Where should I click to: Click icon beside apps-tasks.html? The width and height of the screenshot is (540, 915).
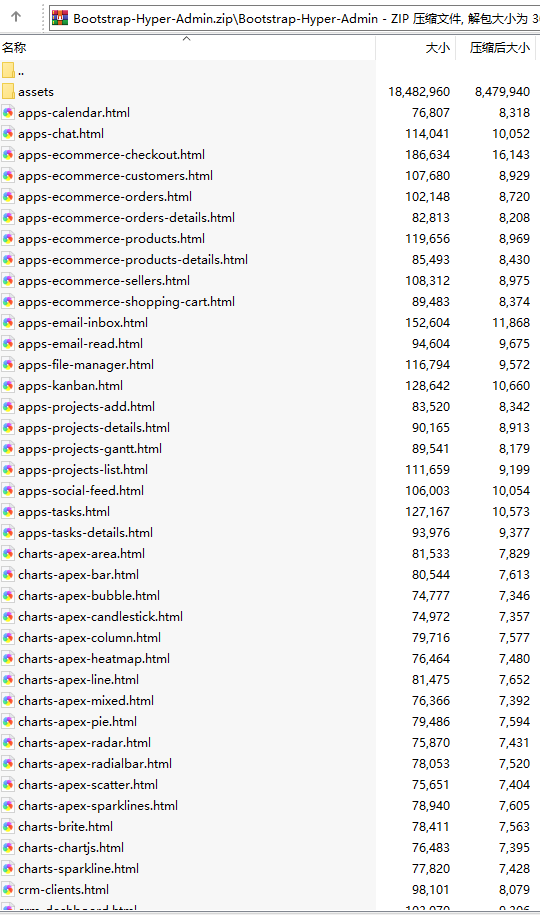coord(8,512)
